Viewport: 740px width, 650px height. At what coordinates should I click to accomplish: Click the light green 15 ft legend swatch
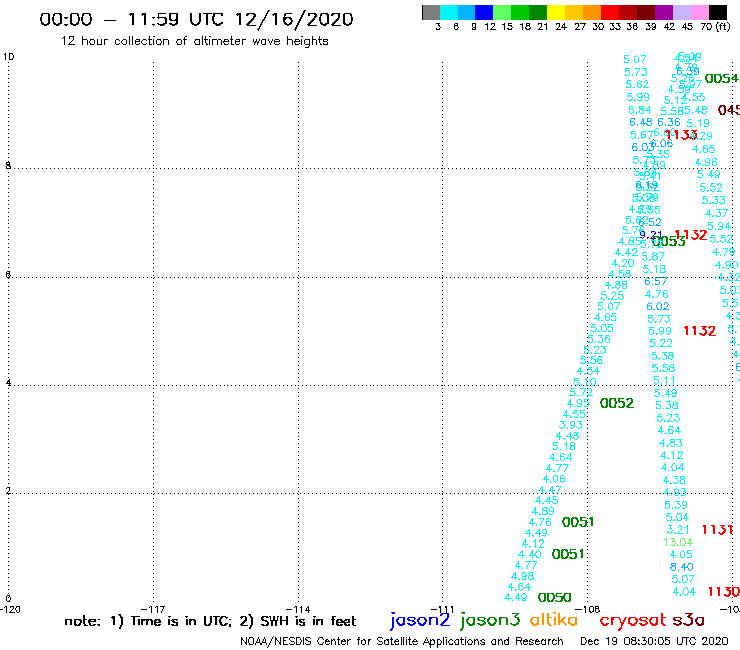tap(502, 12)
